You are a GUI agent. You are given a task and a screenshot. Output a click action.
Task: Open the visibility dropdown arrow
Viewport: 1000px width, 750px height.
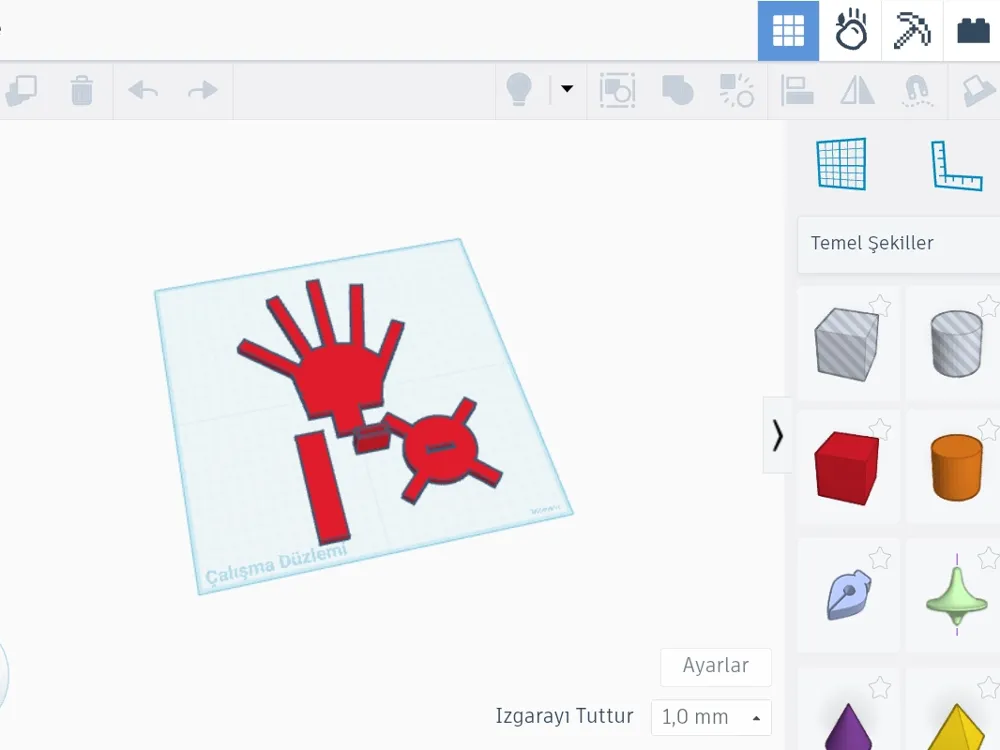tap(566, 89)
